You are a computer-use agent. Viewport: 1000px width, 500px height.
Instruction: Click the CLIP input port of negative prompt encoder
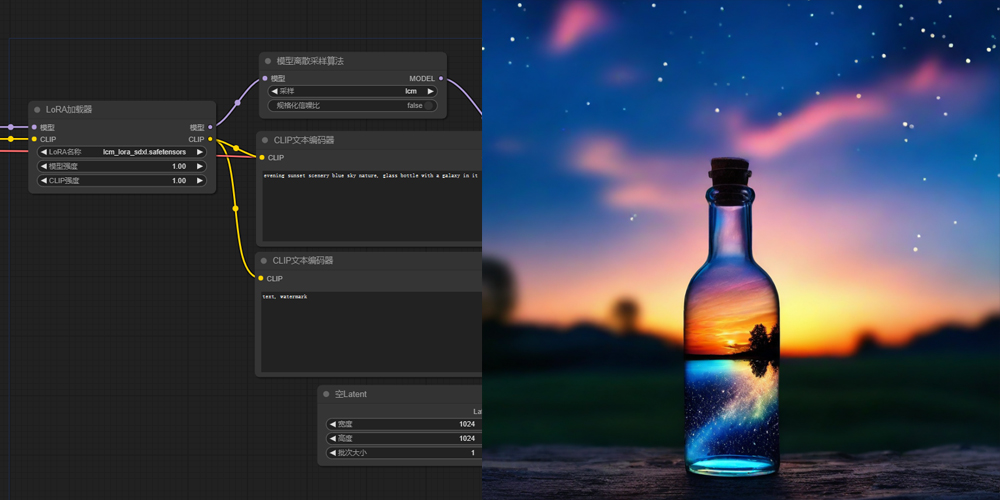click(261, 278)
